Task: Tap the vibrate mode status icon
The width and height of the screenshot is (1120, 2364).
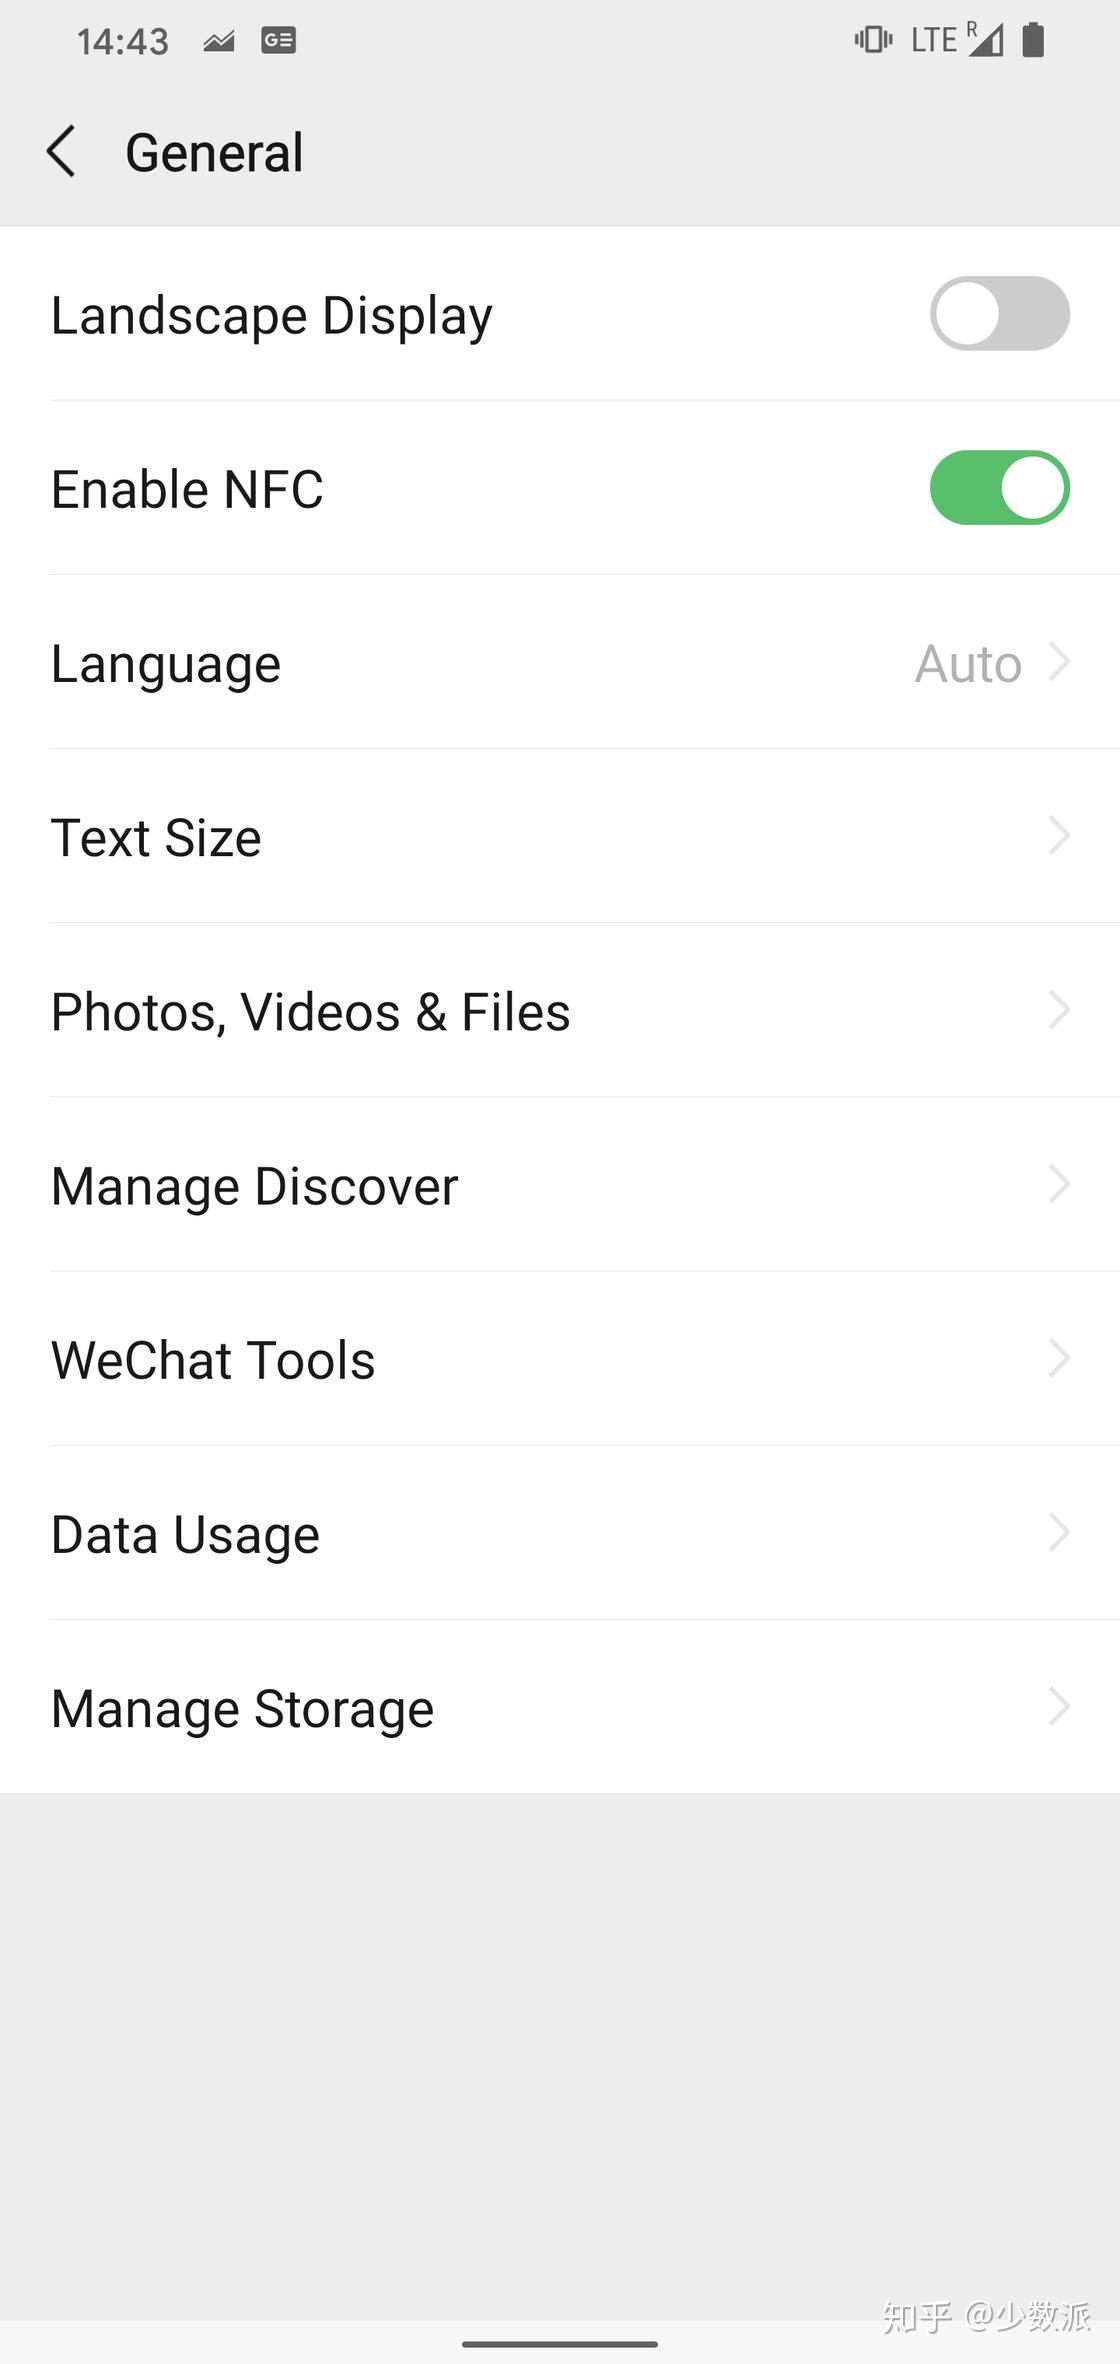Action: click(x=873, y=40)
